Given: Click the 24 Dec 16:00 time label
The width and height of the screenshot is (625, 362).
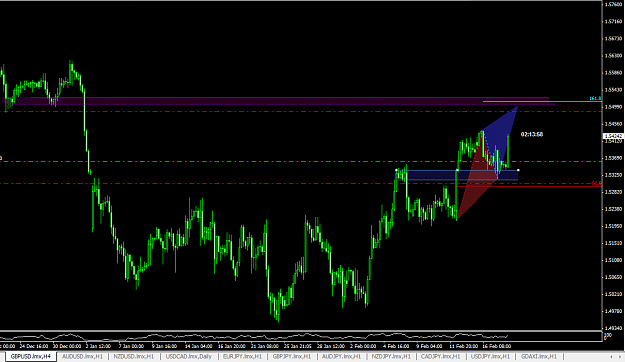Looking at the screenshot, I should (x=33, y=346).
